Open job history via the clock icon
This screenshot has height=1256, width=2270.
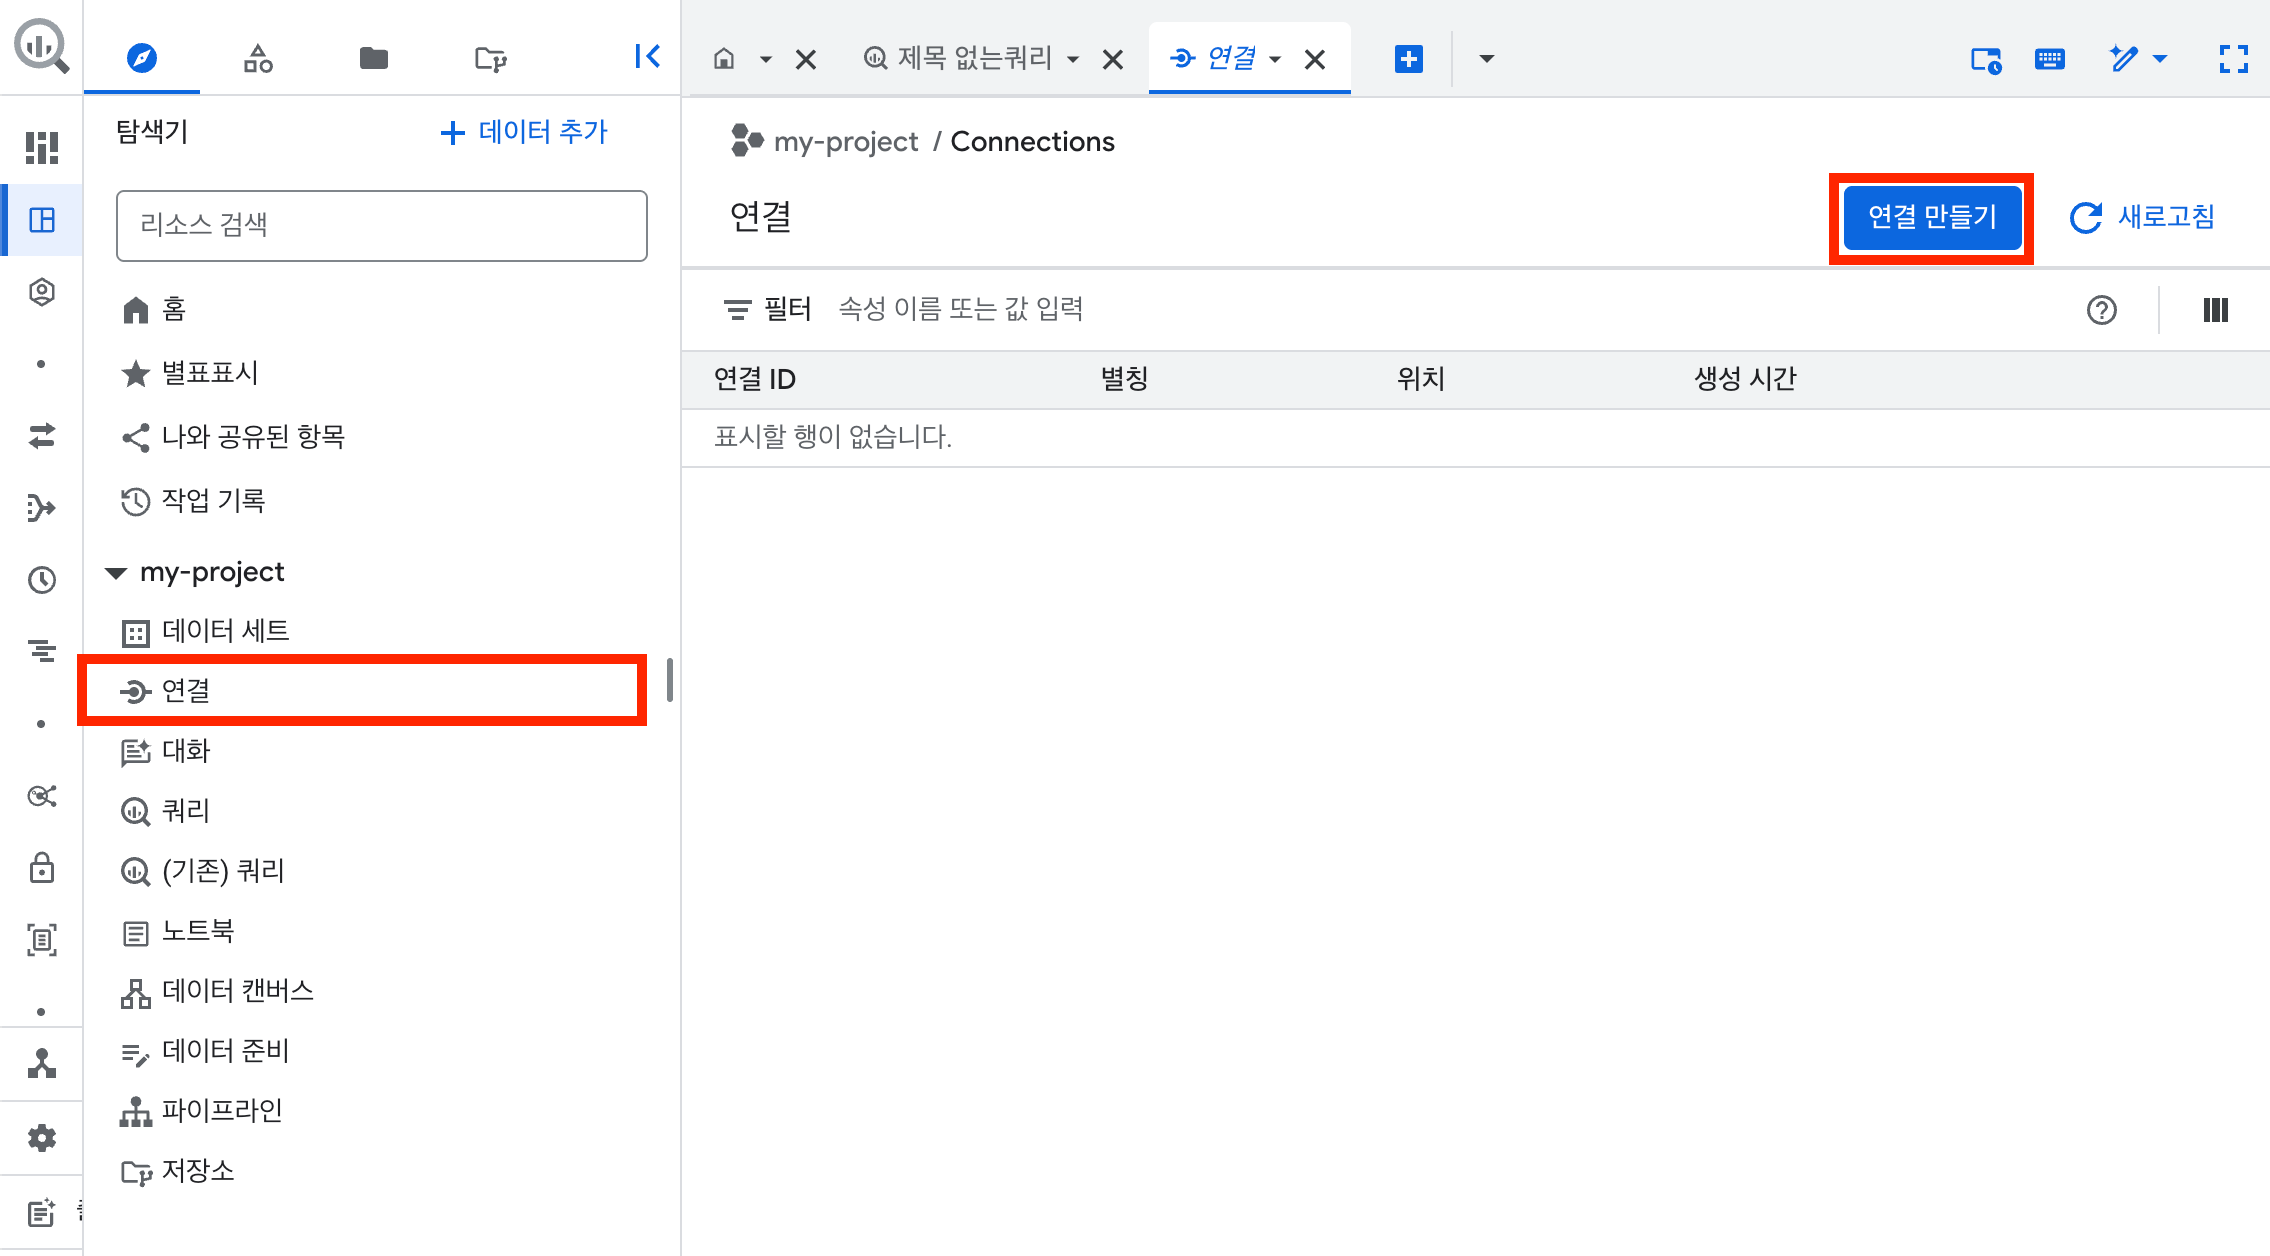(x=41, y=579)
